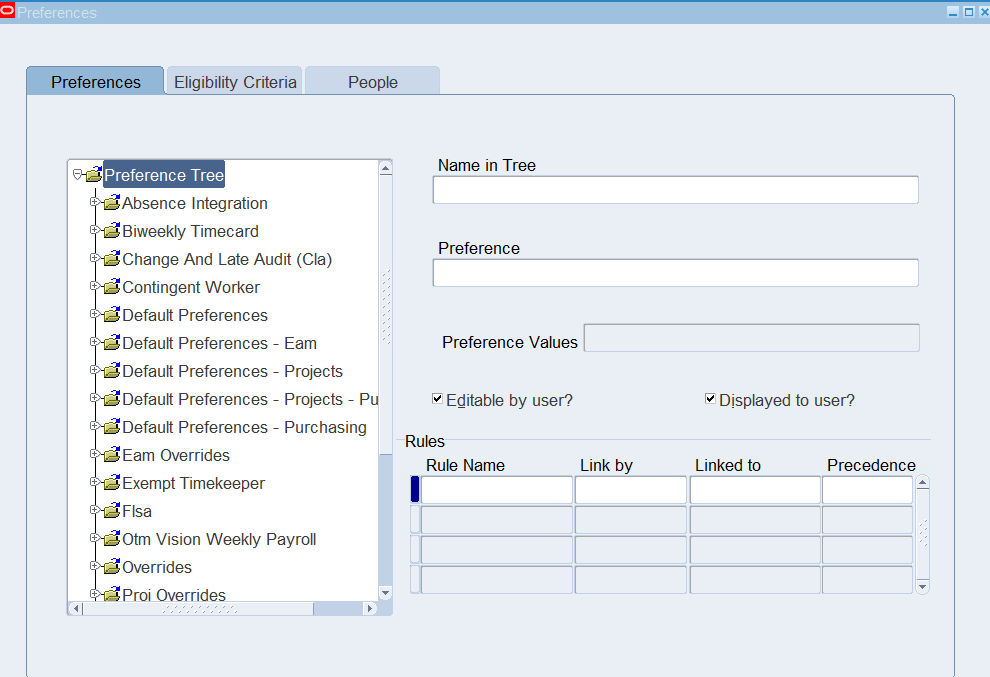Screen dimensions: 990x677
Task: Open the People tab
Action: pyautogui.click(x=372, y=82)
